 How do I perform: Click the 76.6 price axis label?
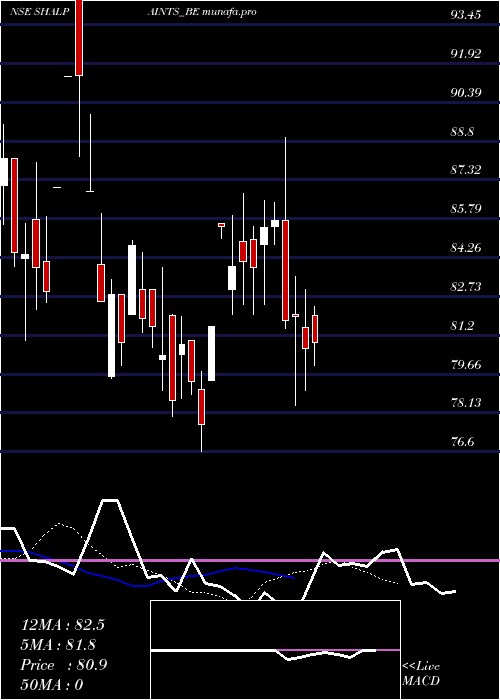pos(462,442)
